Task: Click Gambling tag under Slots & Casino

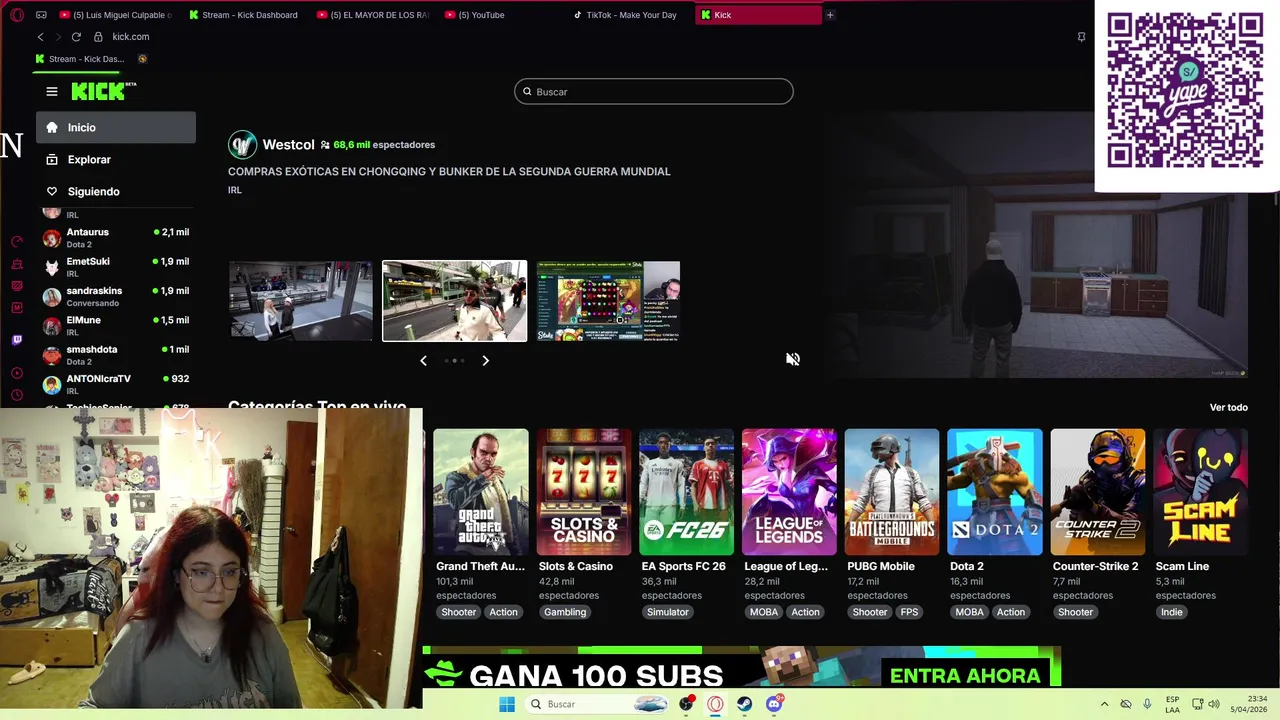Action: tap(565, 612)
